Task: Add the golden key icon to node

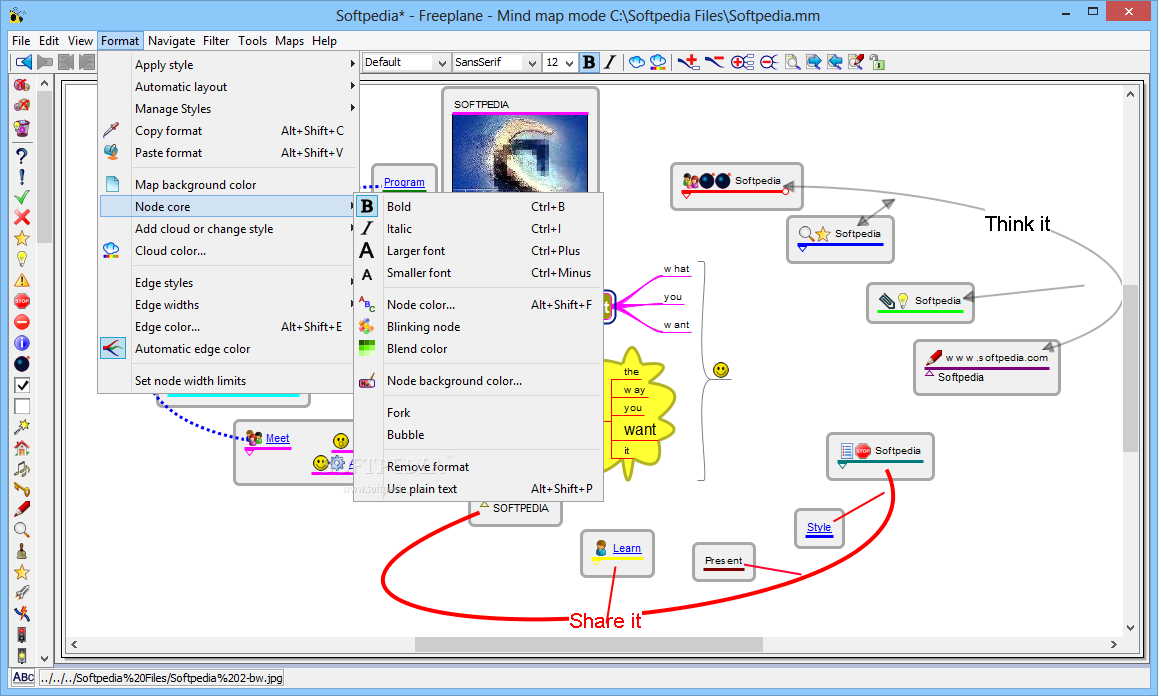Action: 22,488
